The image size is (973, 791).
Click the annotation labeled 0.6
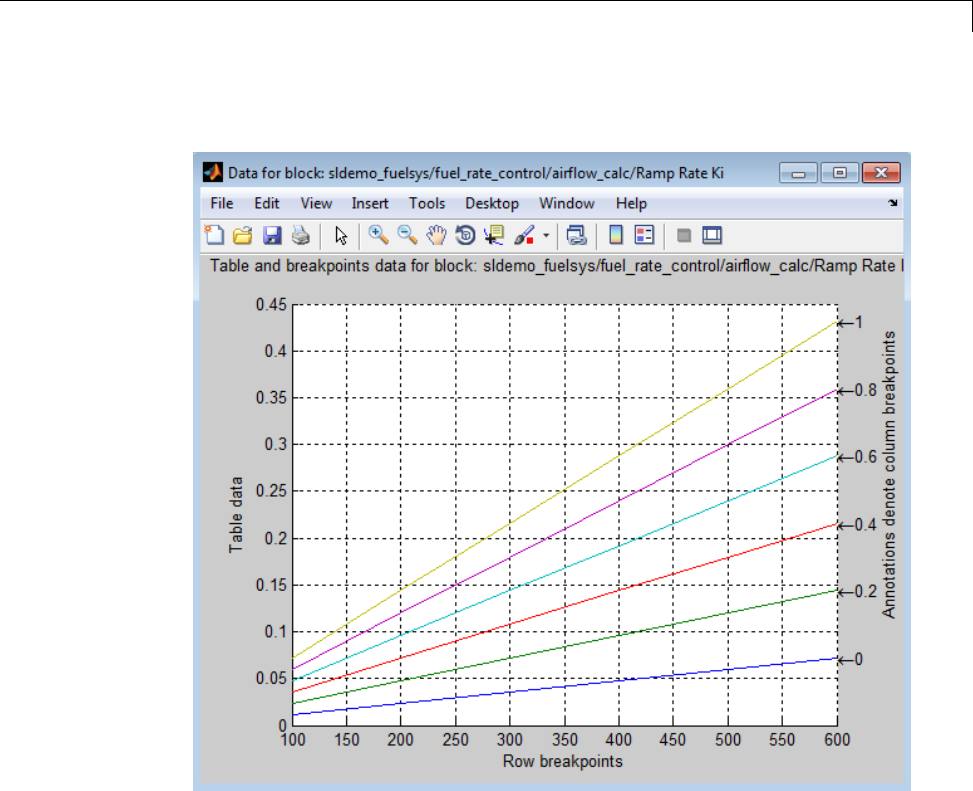coord(857,457)
